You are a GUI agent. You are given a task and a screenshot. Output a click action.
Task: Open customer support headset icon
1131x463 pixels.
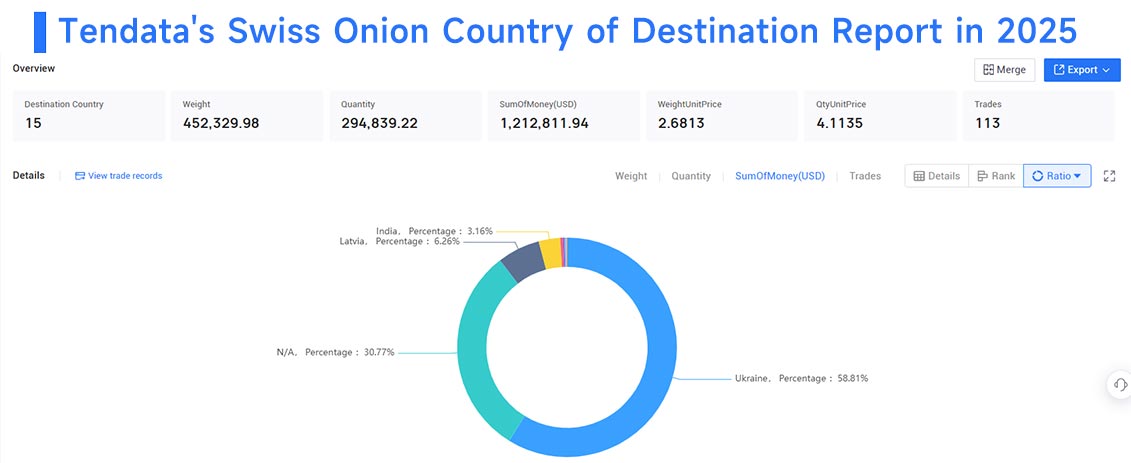(1119, 384)
